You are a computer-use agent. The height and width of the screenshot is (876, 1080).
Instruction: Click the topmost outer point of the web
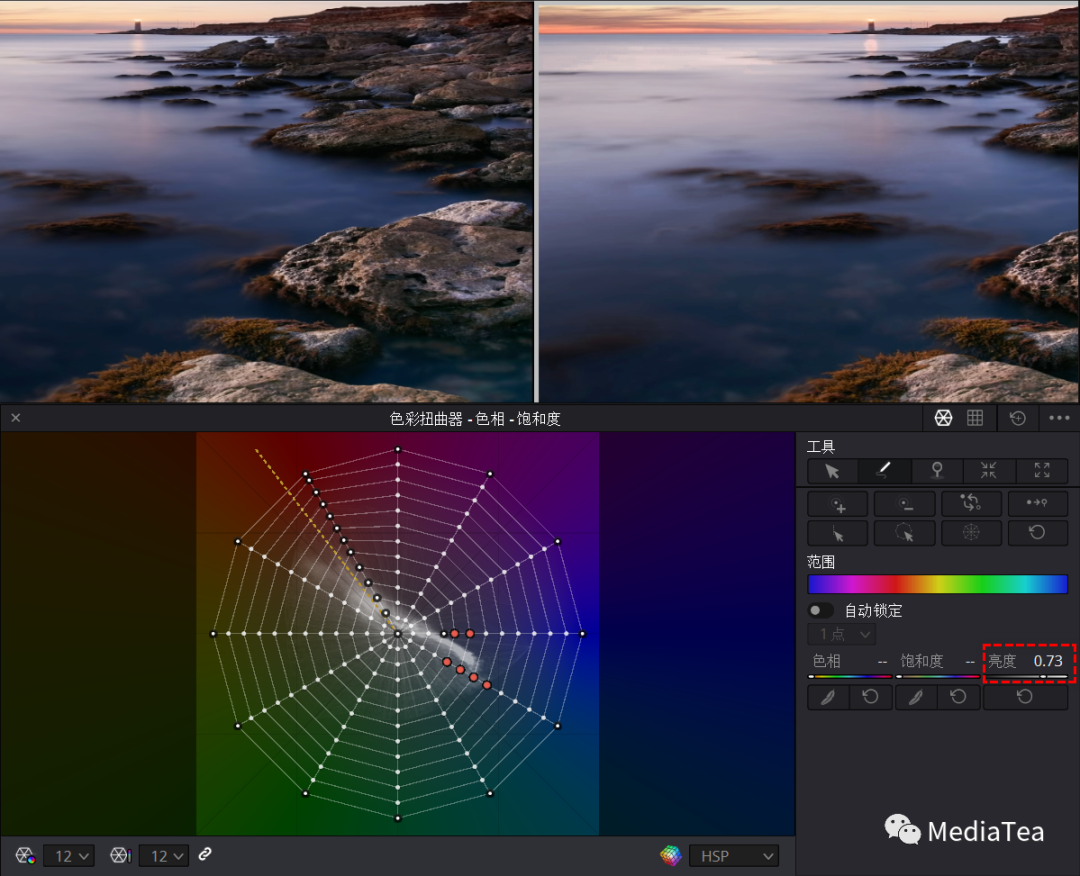click(x=397, y=449)
